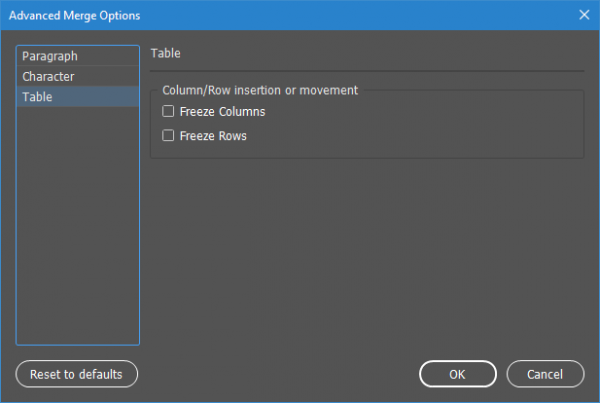Click the Column/Row insertion or movement label
The height and width of the screenshot is (403, 600).
click(260, 91)
